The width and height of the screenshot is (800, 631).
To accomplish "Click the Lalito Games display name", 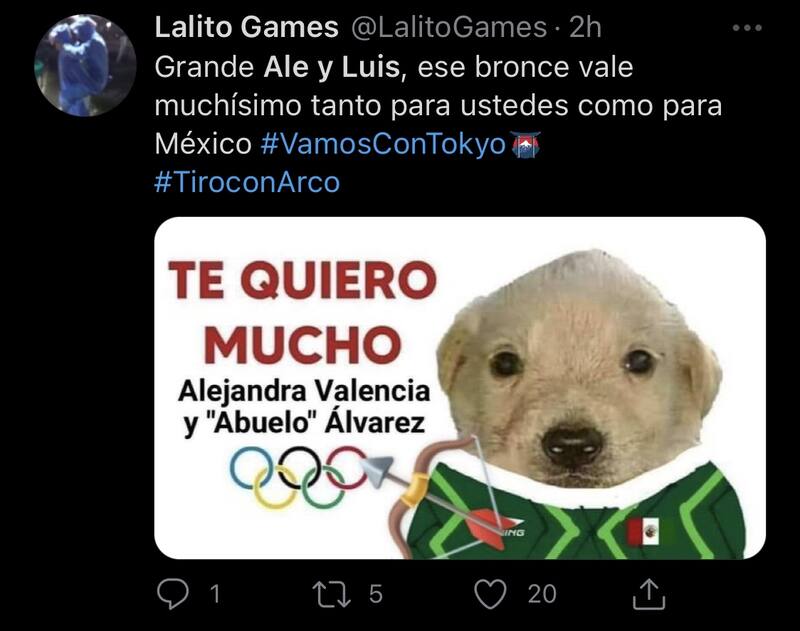I will [246, 27].
